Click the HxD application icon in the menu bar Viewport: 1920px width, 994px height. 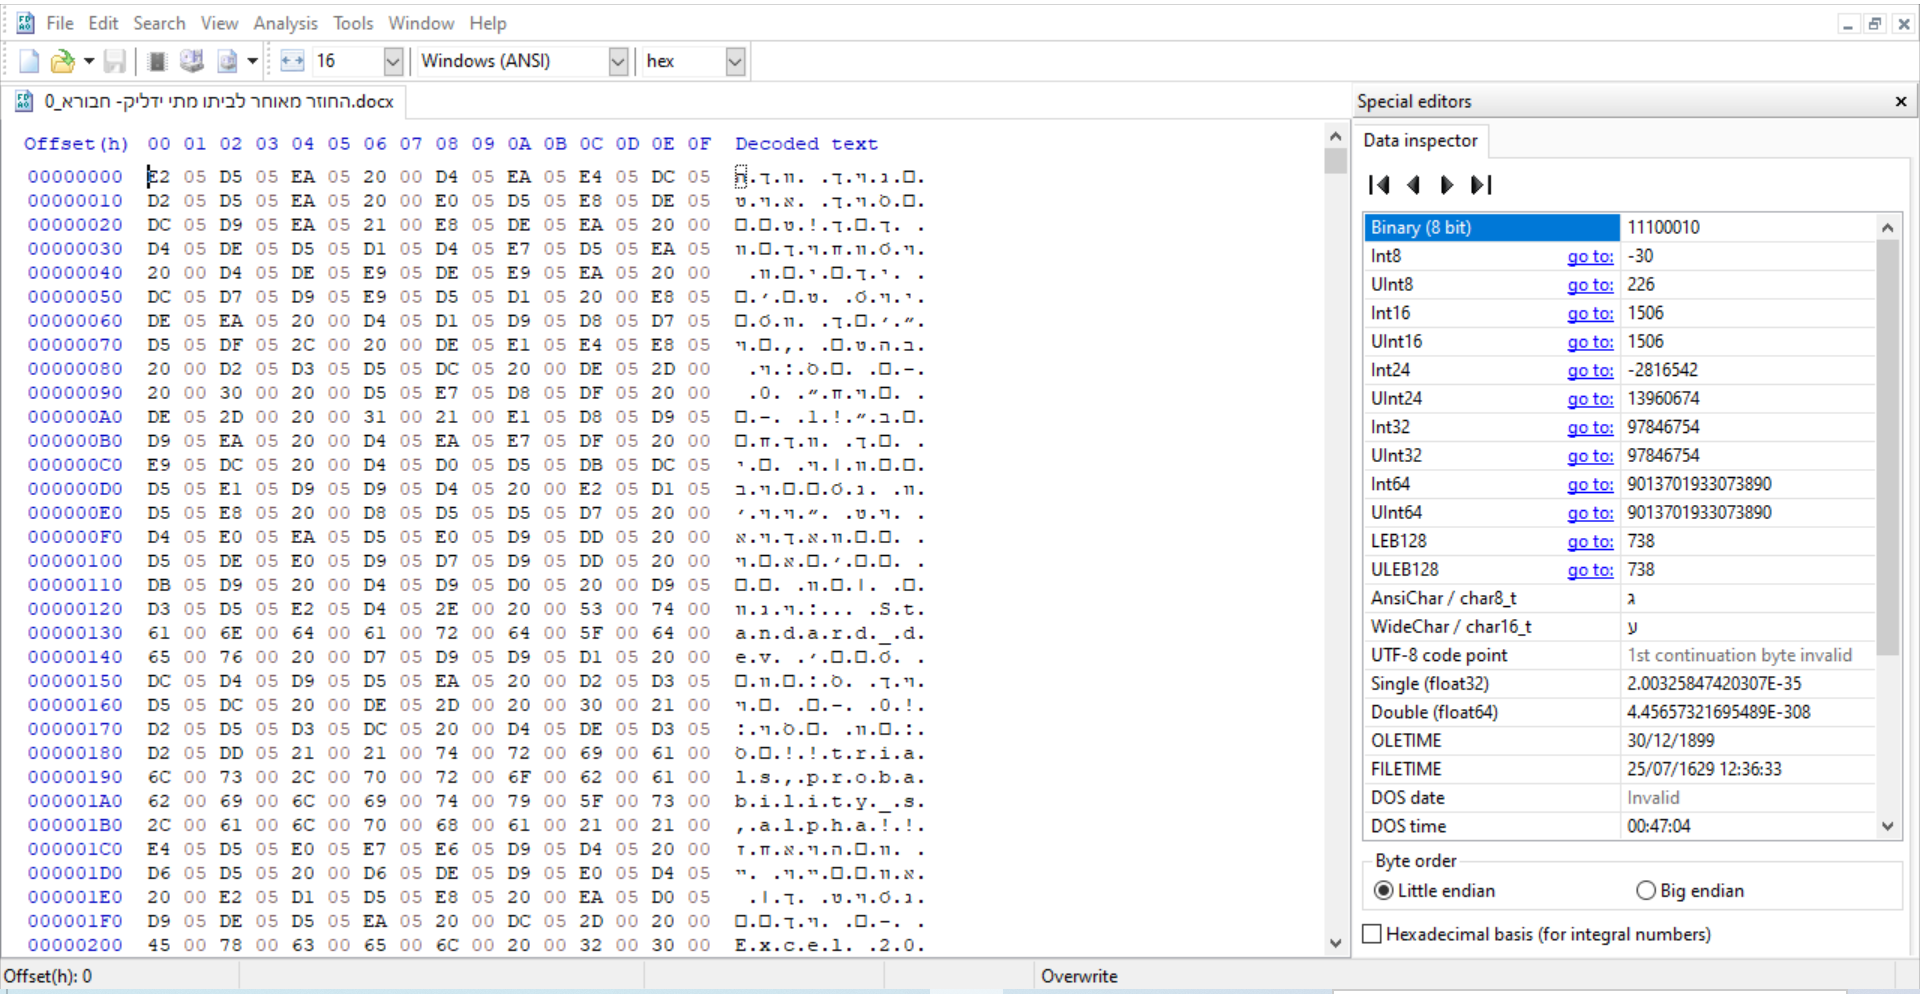point(25,23)
